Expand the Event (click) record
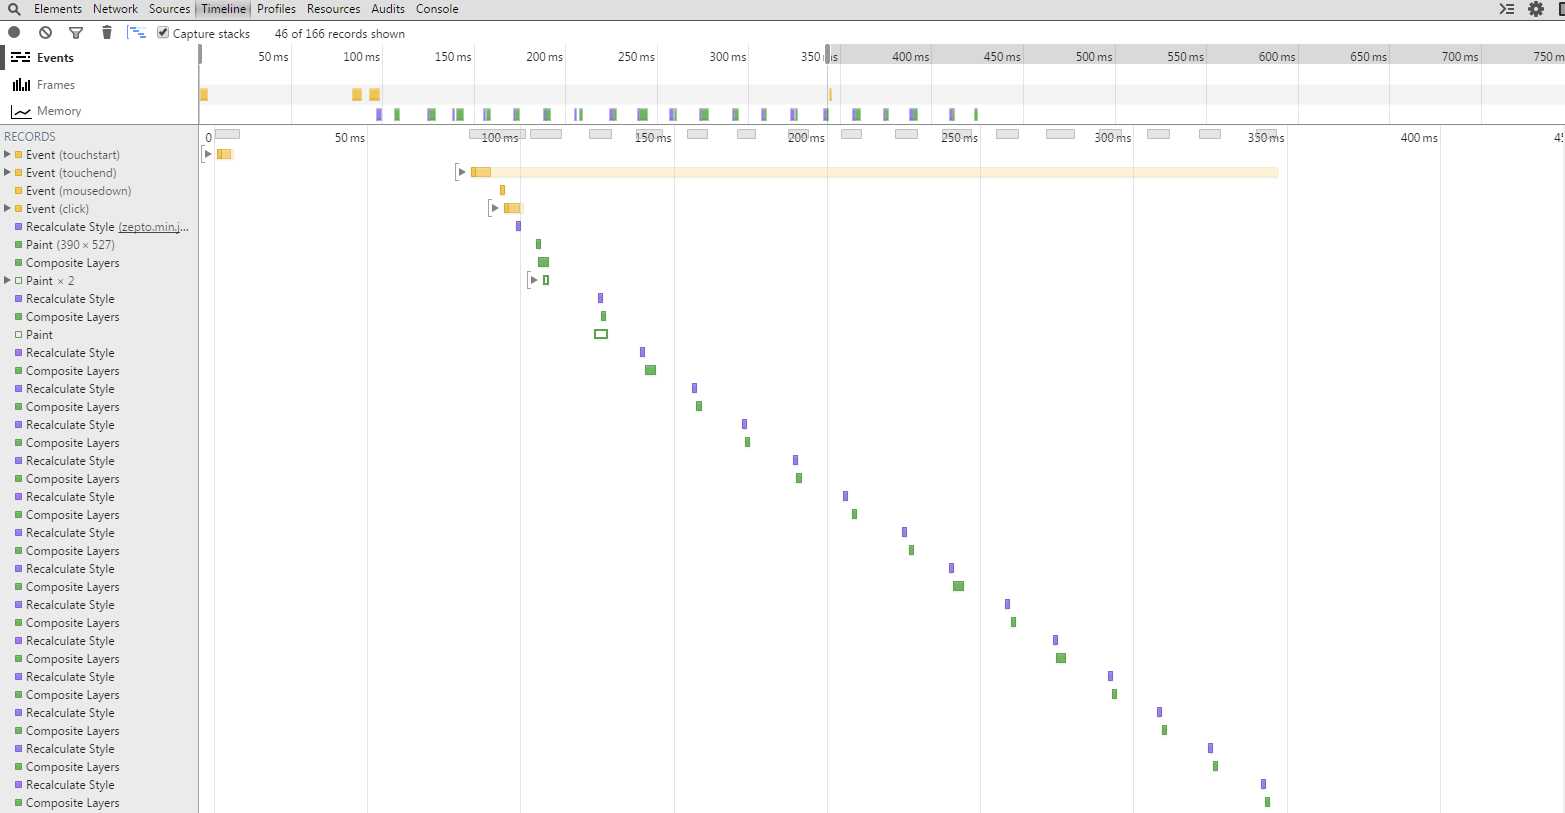Viewport: 1565px width, 813px height. tap(7, 209)
